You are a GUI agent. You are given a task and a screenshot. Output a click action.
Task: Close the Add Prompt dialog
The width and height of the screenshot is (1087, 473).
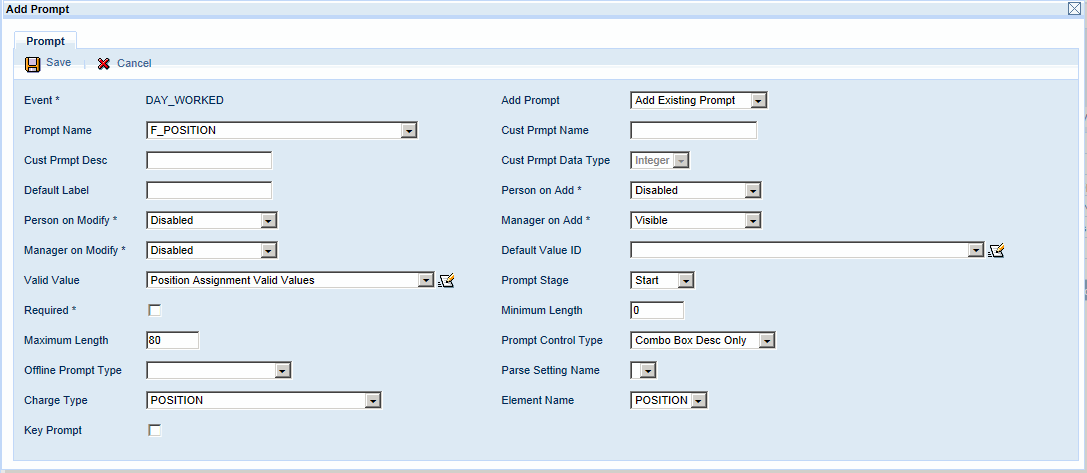1076,8
